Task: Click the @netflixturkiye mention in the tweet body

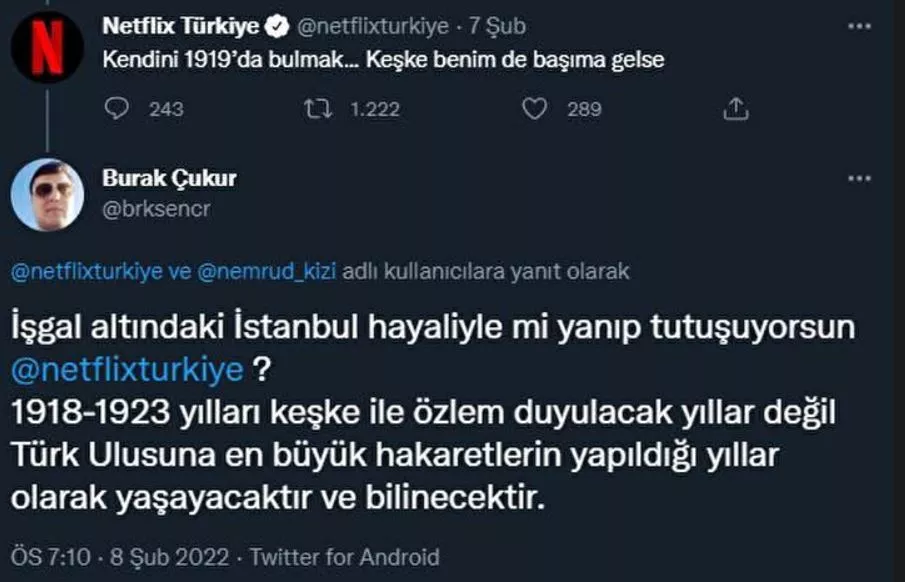Action: tap(126, 369)
